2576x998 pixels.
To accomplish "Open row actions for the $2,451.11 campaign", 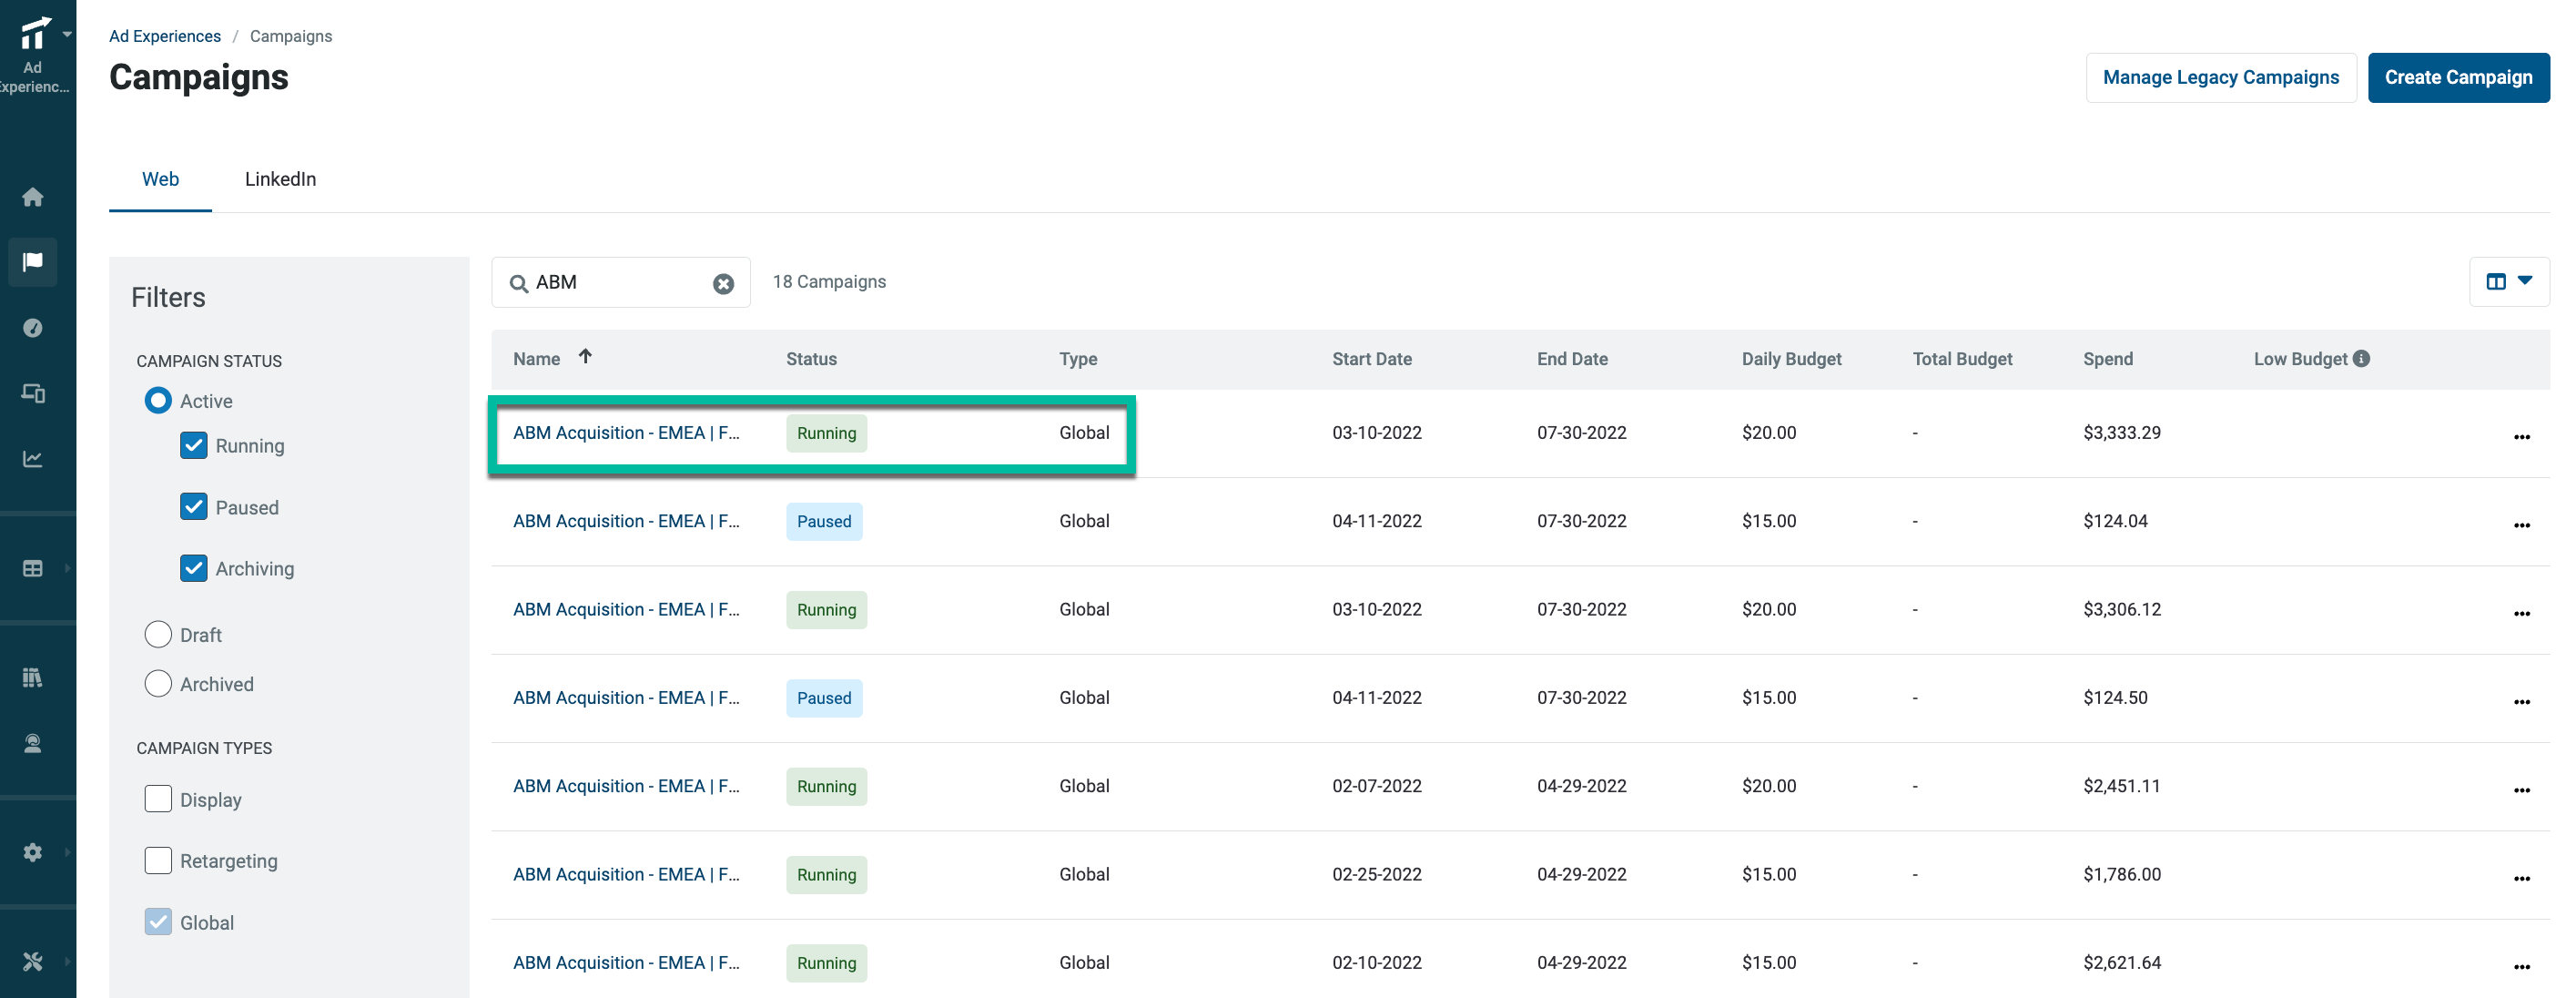I will point(2521,789).
